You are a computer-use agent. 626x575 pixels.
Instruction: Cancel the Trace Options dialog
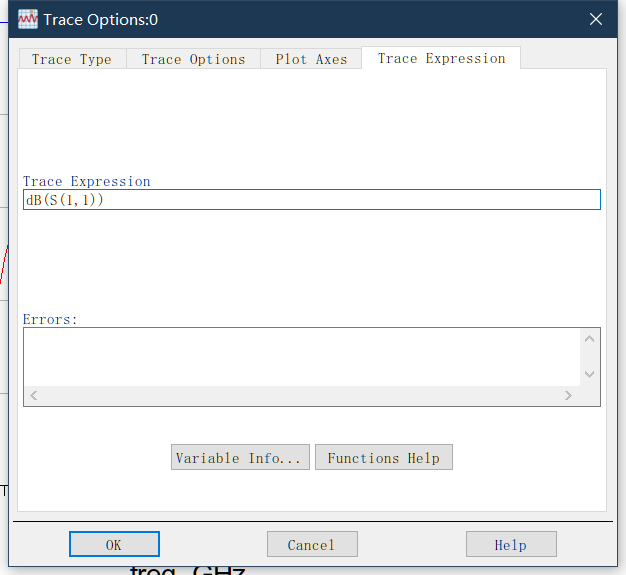(x=312, y=544)
